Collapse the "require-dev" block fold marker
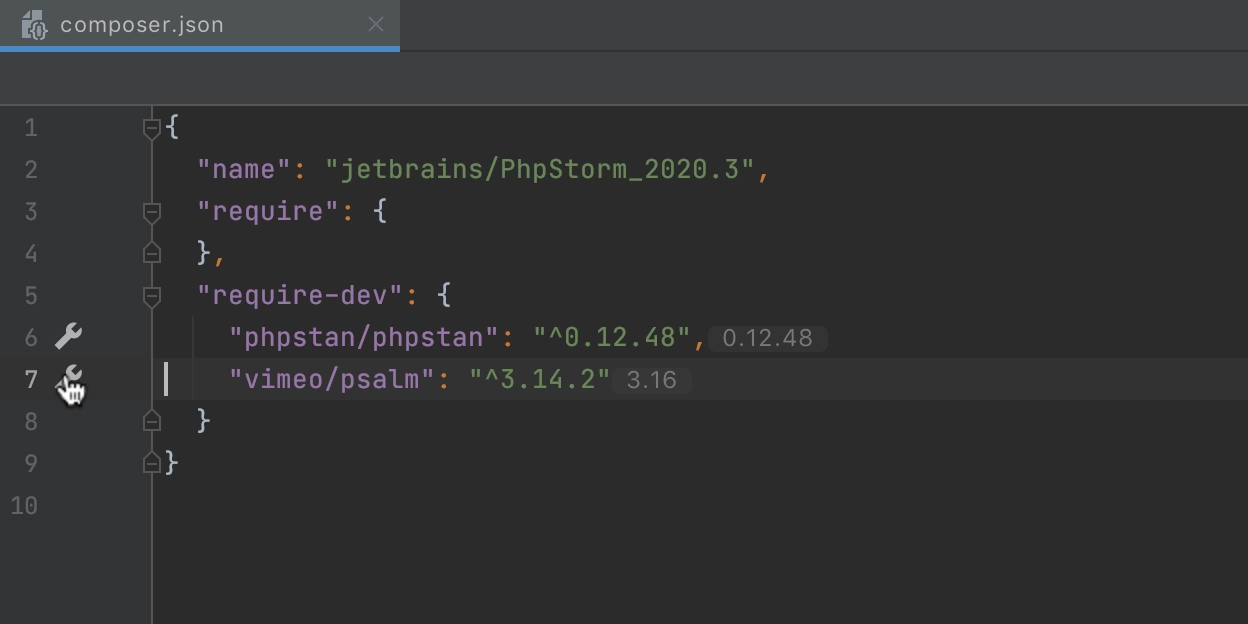 tap(152, 296)
